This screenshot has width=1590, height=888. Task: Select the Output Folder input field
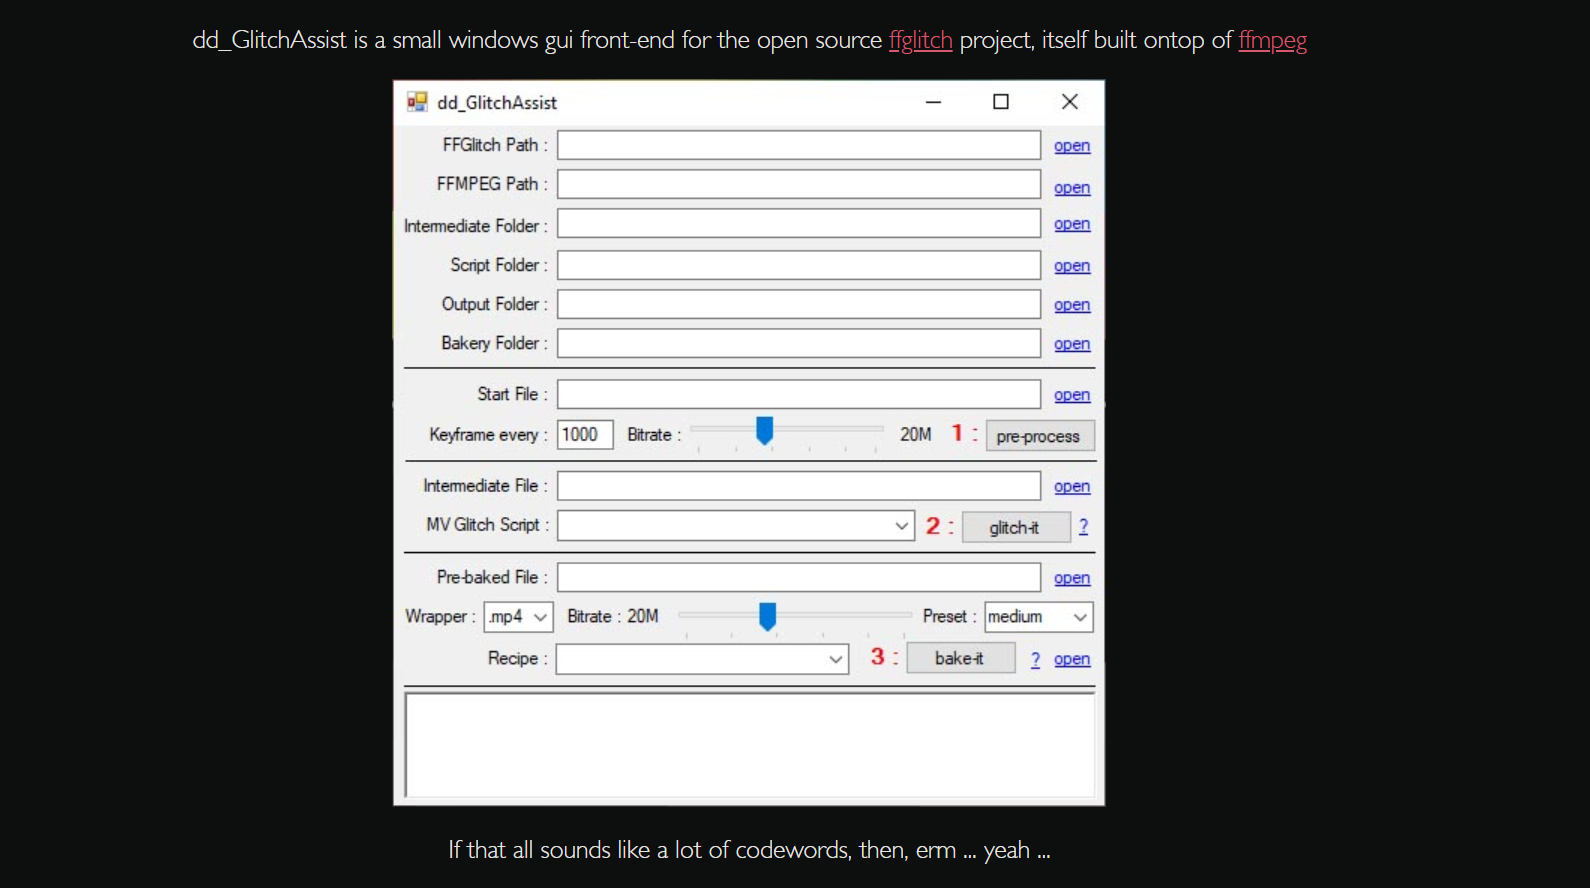[x=799, y=304]
